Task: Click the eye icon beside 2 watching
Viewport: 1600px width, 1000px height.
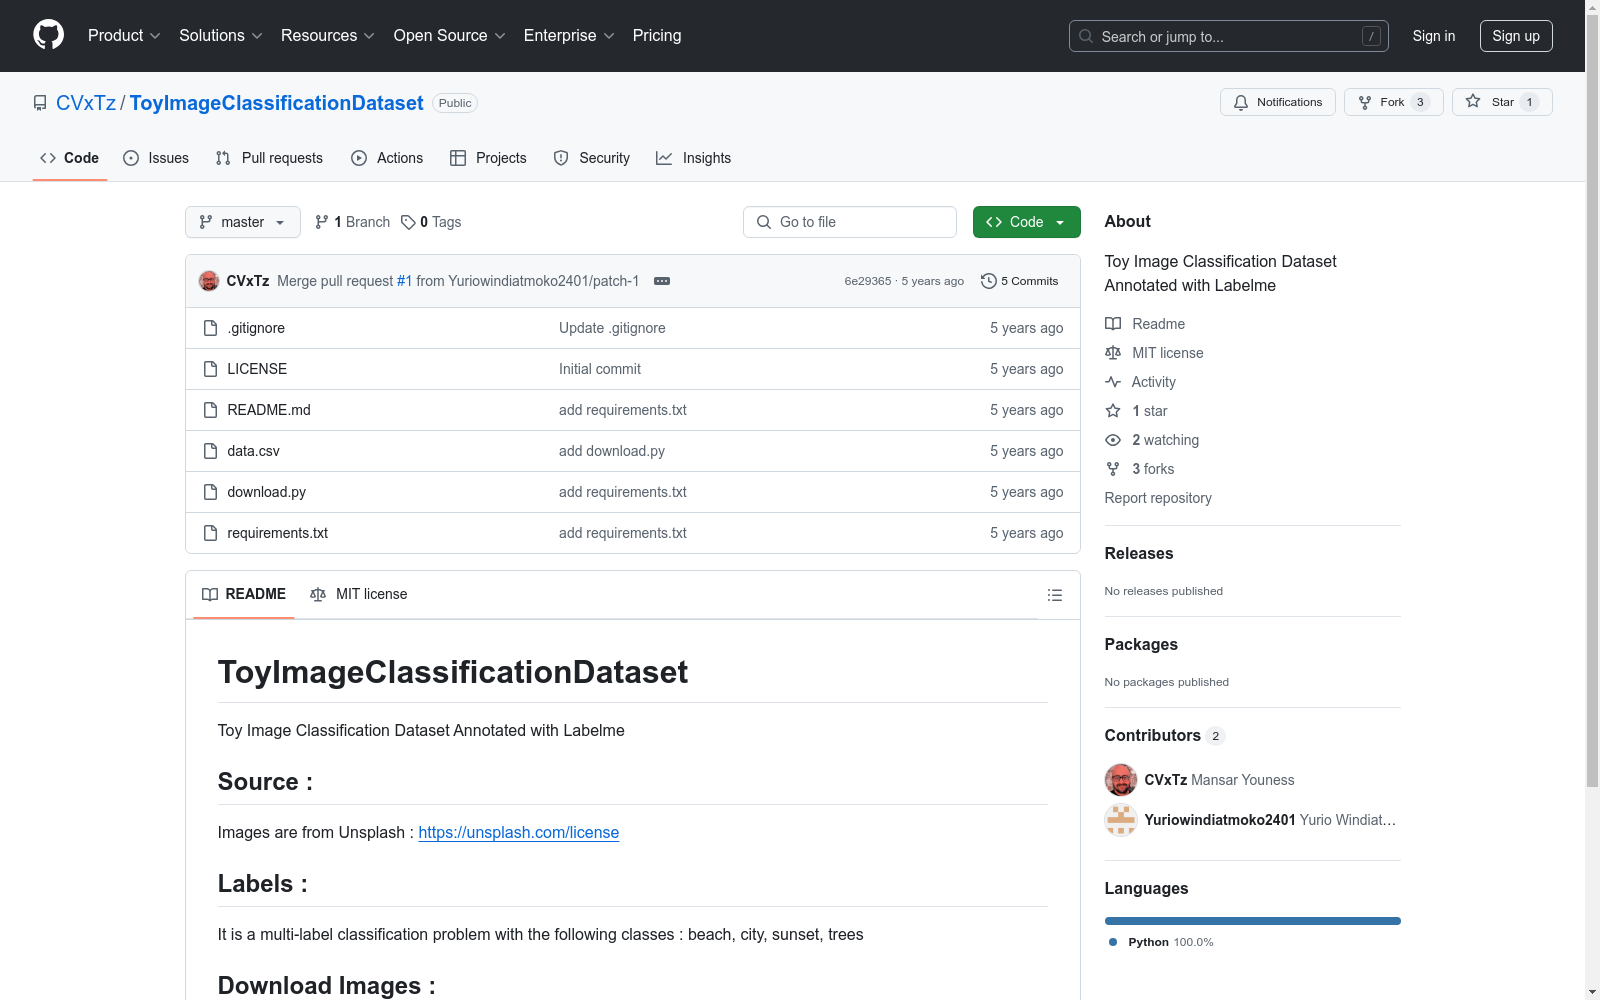Action: point(1113,440)
